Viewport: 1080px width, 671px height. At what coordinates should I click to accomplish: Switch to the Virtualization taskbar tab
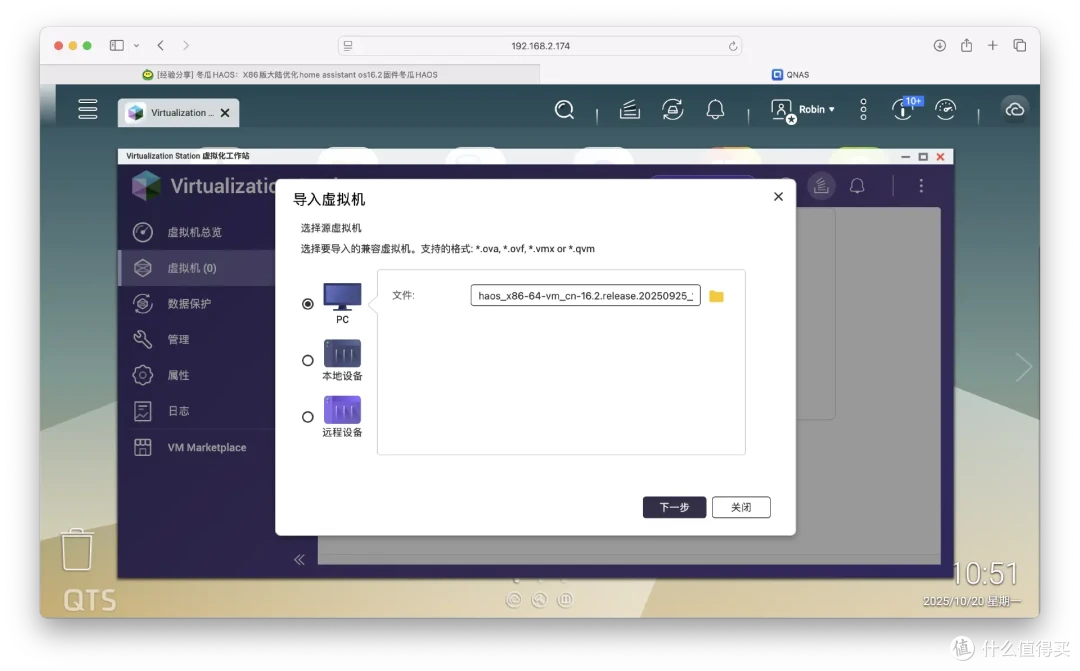click(x=178, y=113)
